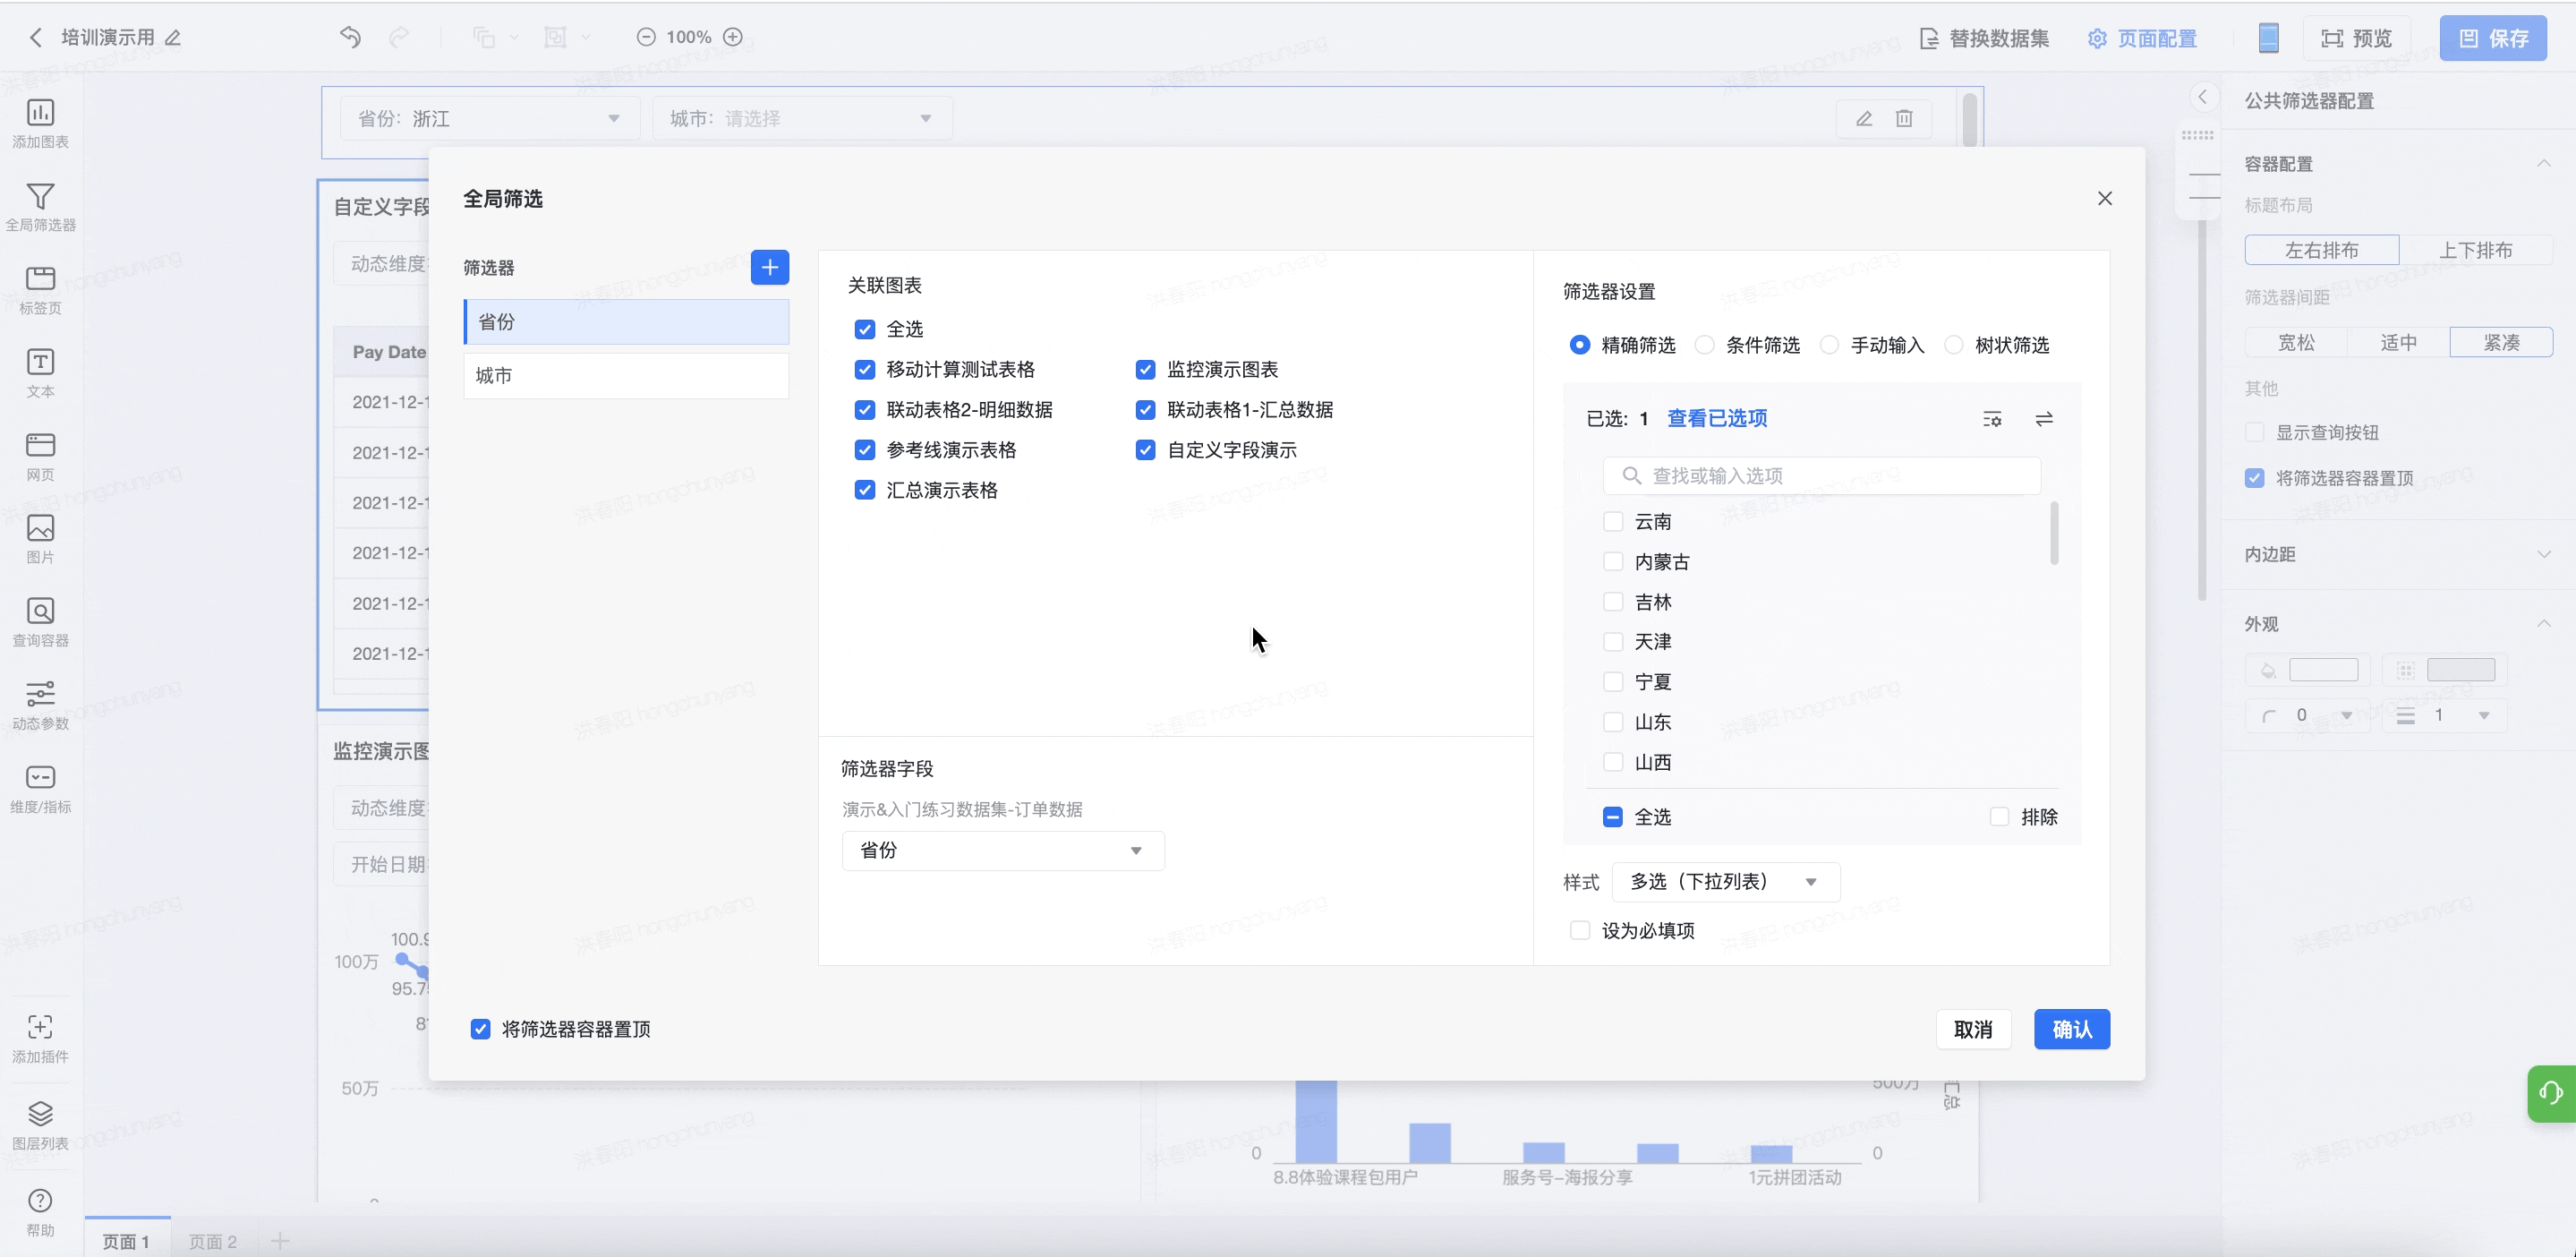Close the 全局筛选 dialog

pyautogui.click(x=2105, y=198)
